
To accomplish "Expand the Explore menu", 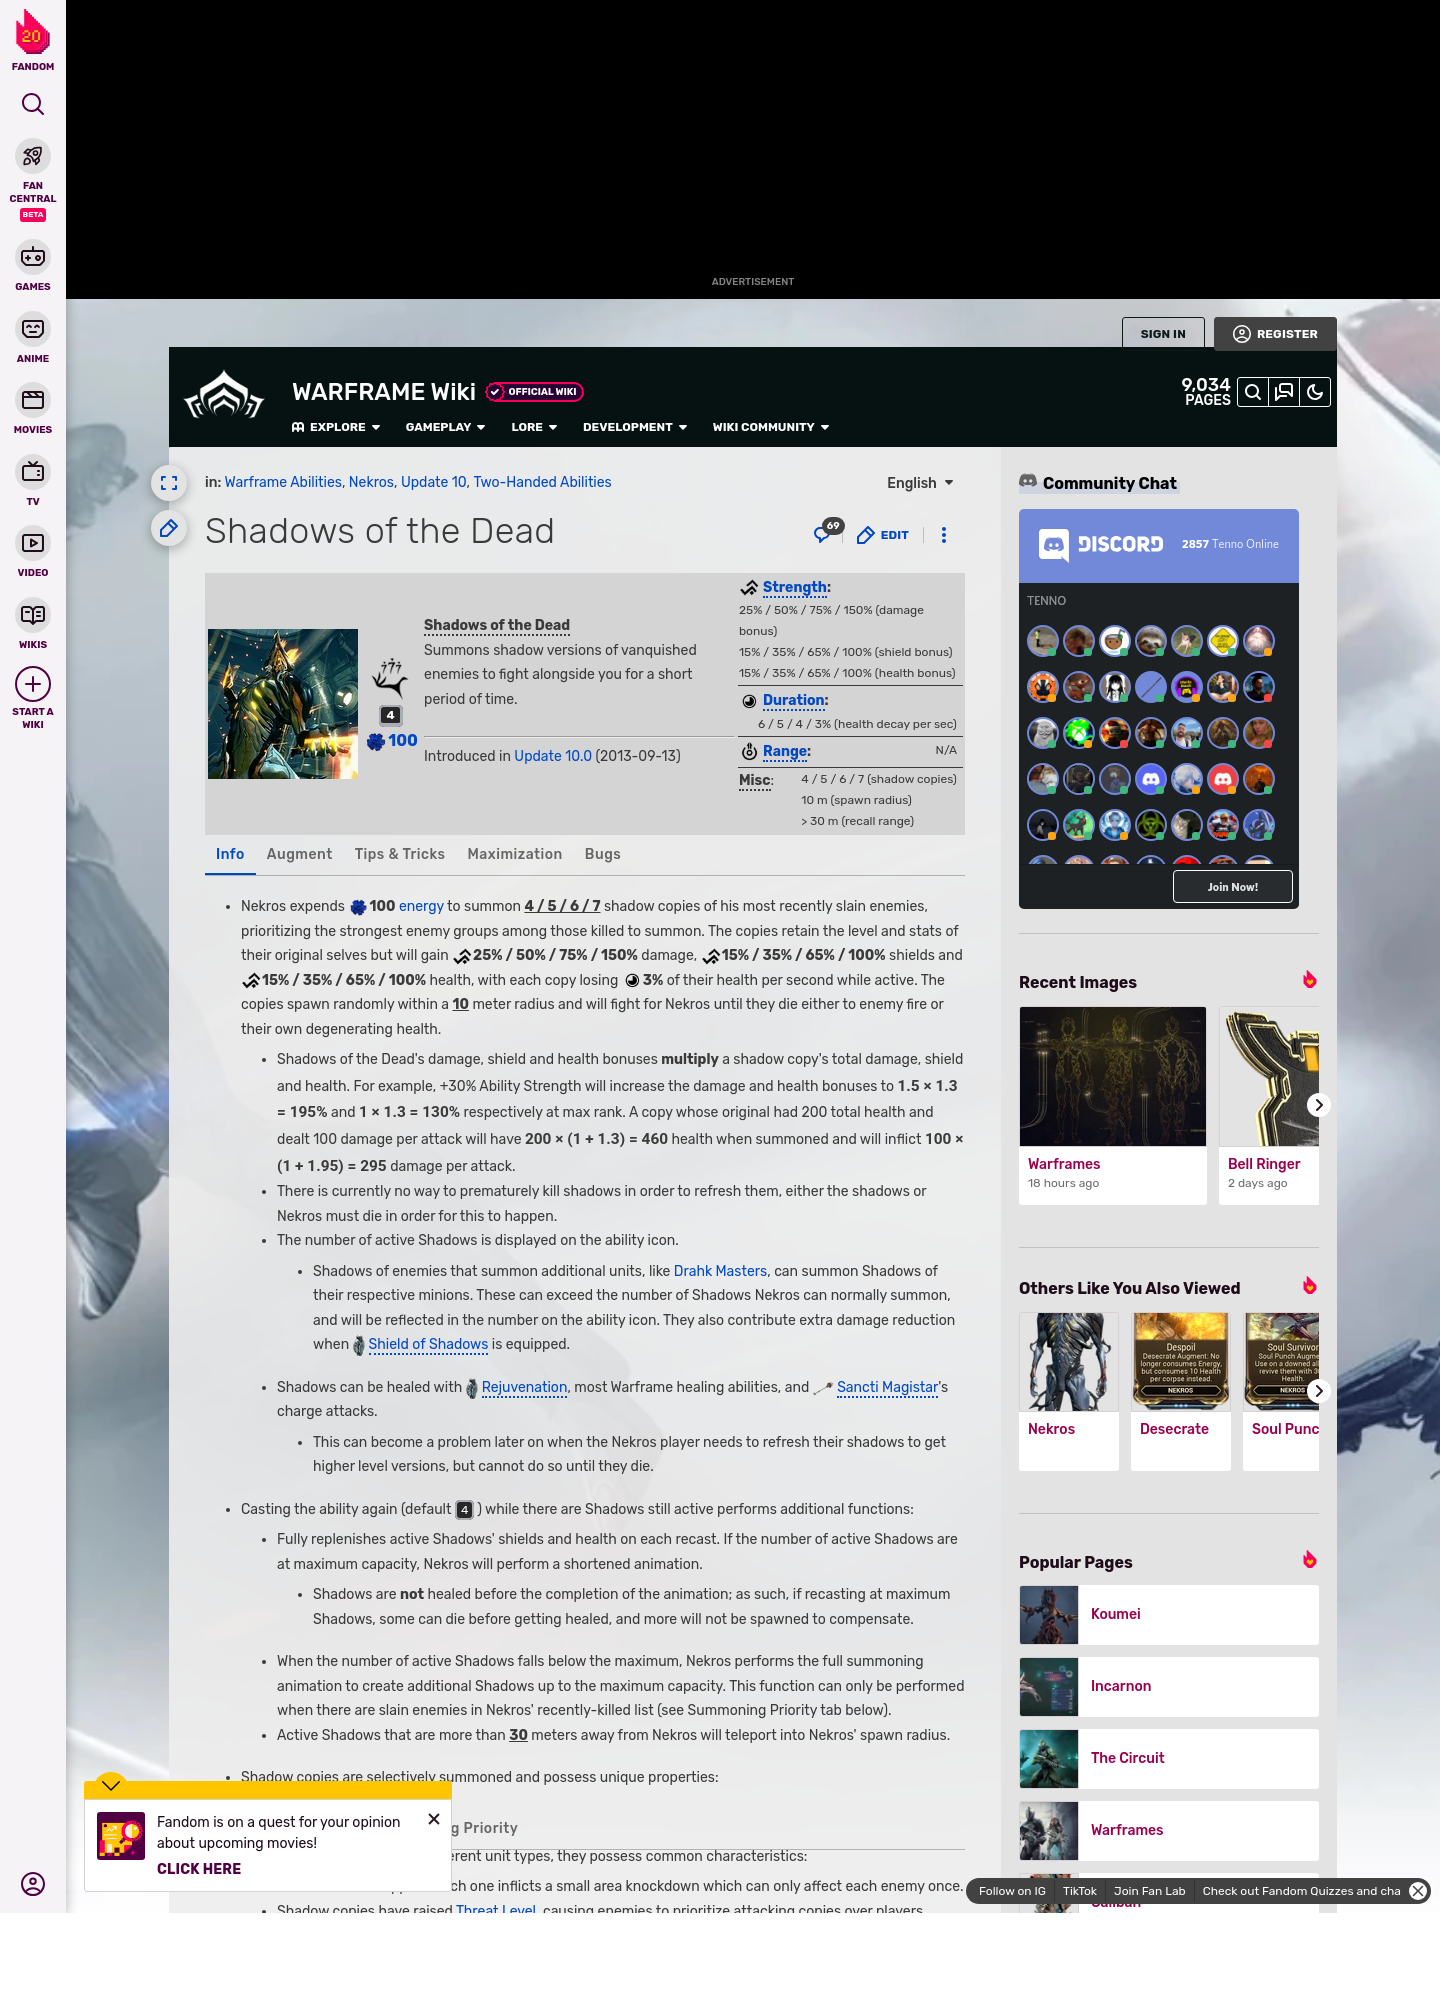I will tap(336, 427).
